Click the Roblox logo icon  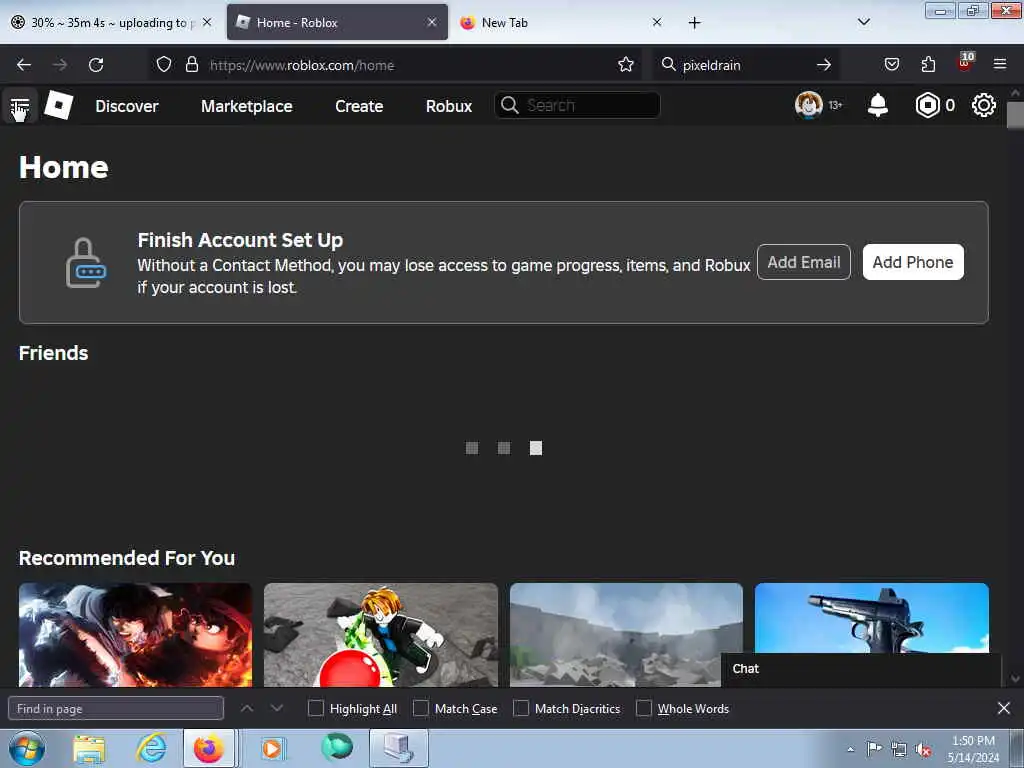[x=58, y=105]
